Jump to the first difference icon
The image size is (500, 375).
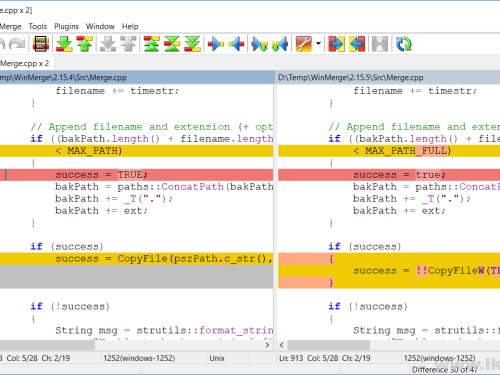[151, 44]
